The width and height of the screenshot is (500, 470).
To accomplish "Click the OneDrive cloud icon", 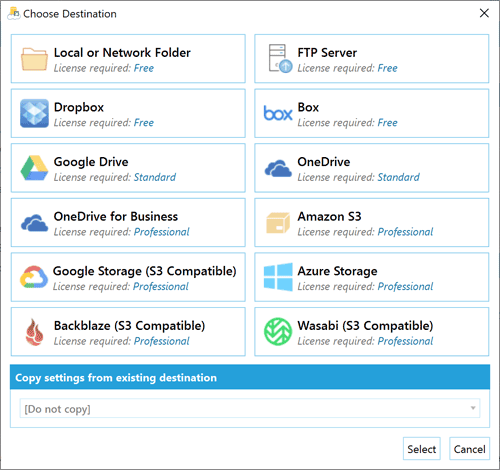I will point(278,169).
